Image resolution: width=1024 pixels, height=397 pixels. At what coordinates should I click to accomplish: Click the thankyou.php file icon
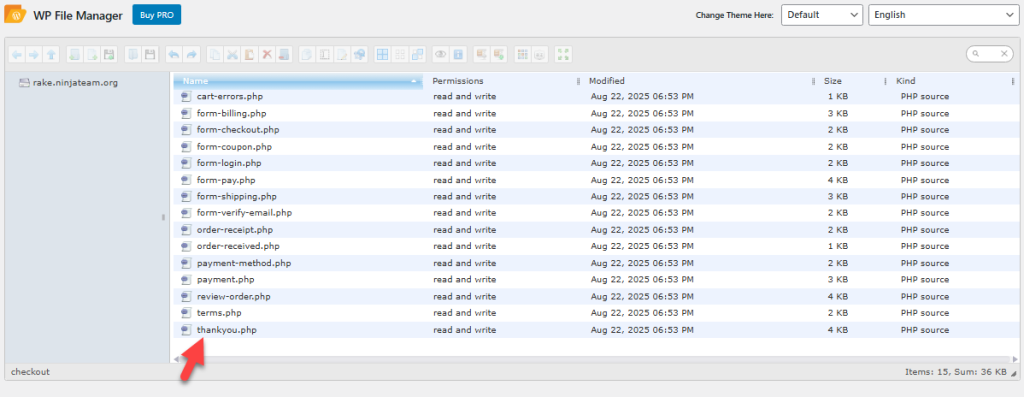pos(185,330)
